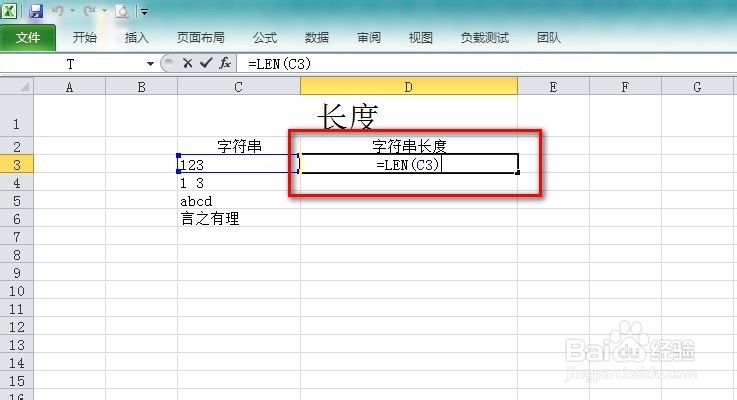The width and height of the screenshot is (737, 400).
Task: Select row 10 header
Action: [17, 291]
